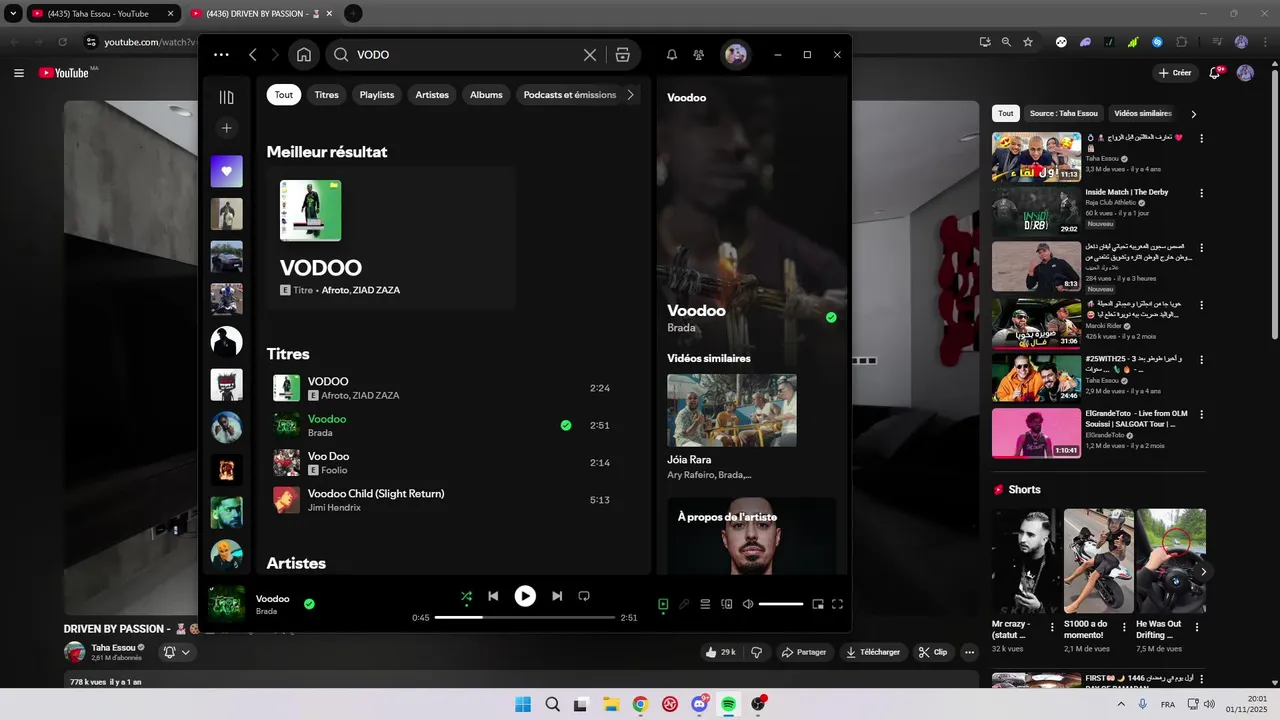Skip to previous track
The height and width of the screenshot is (720, 1280).
tap(493, 596)
